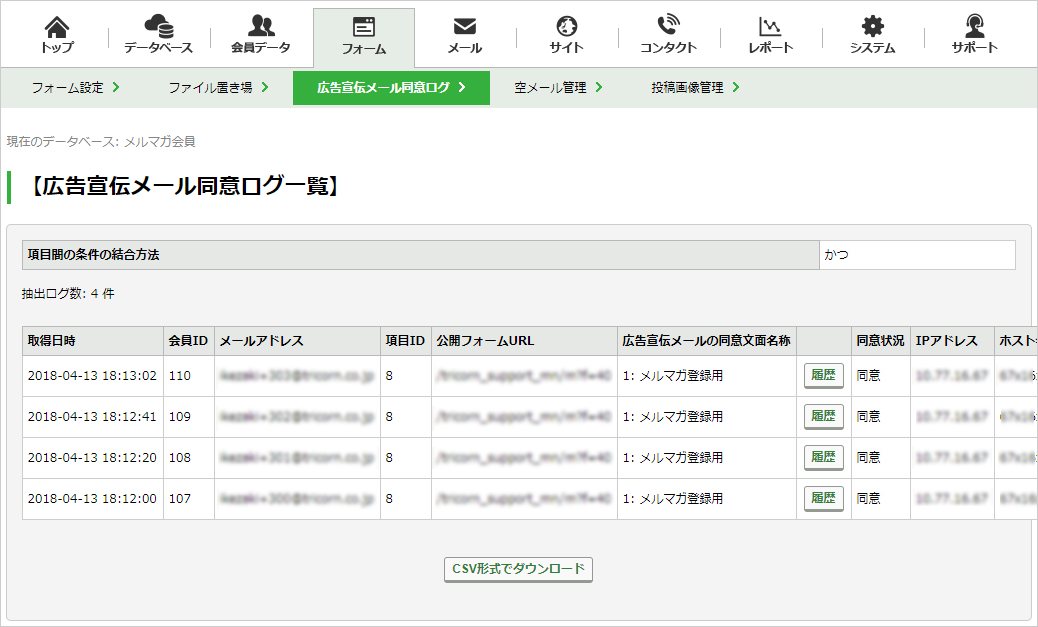Select date cell 2018-04-13 18:12:41

coord(93,417)
